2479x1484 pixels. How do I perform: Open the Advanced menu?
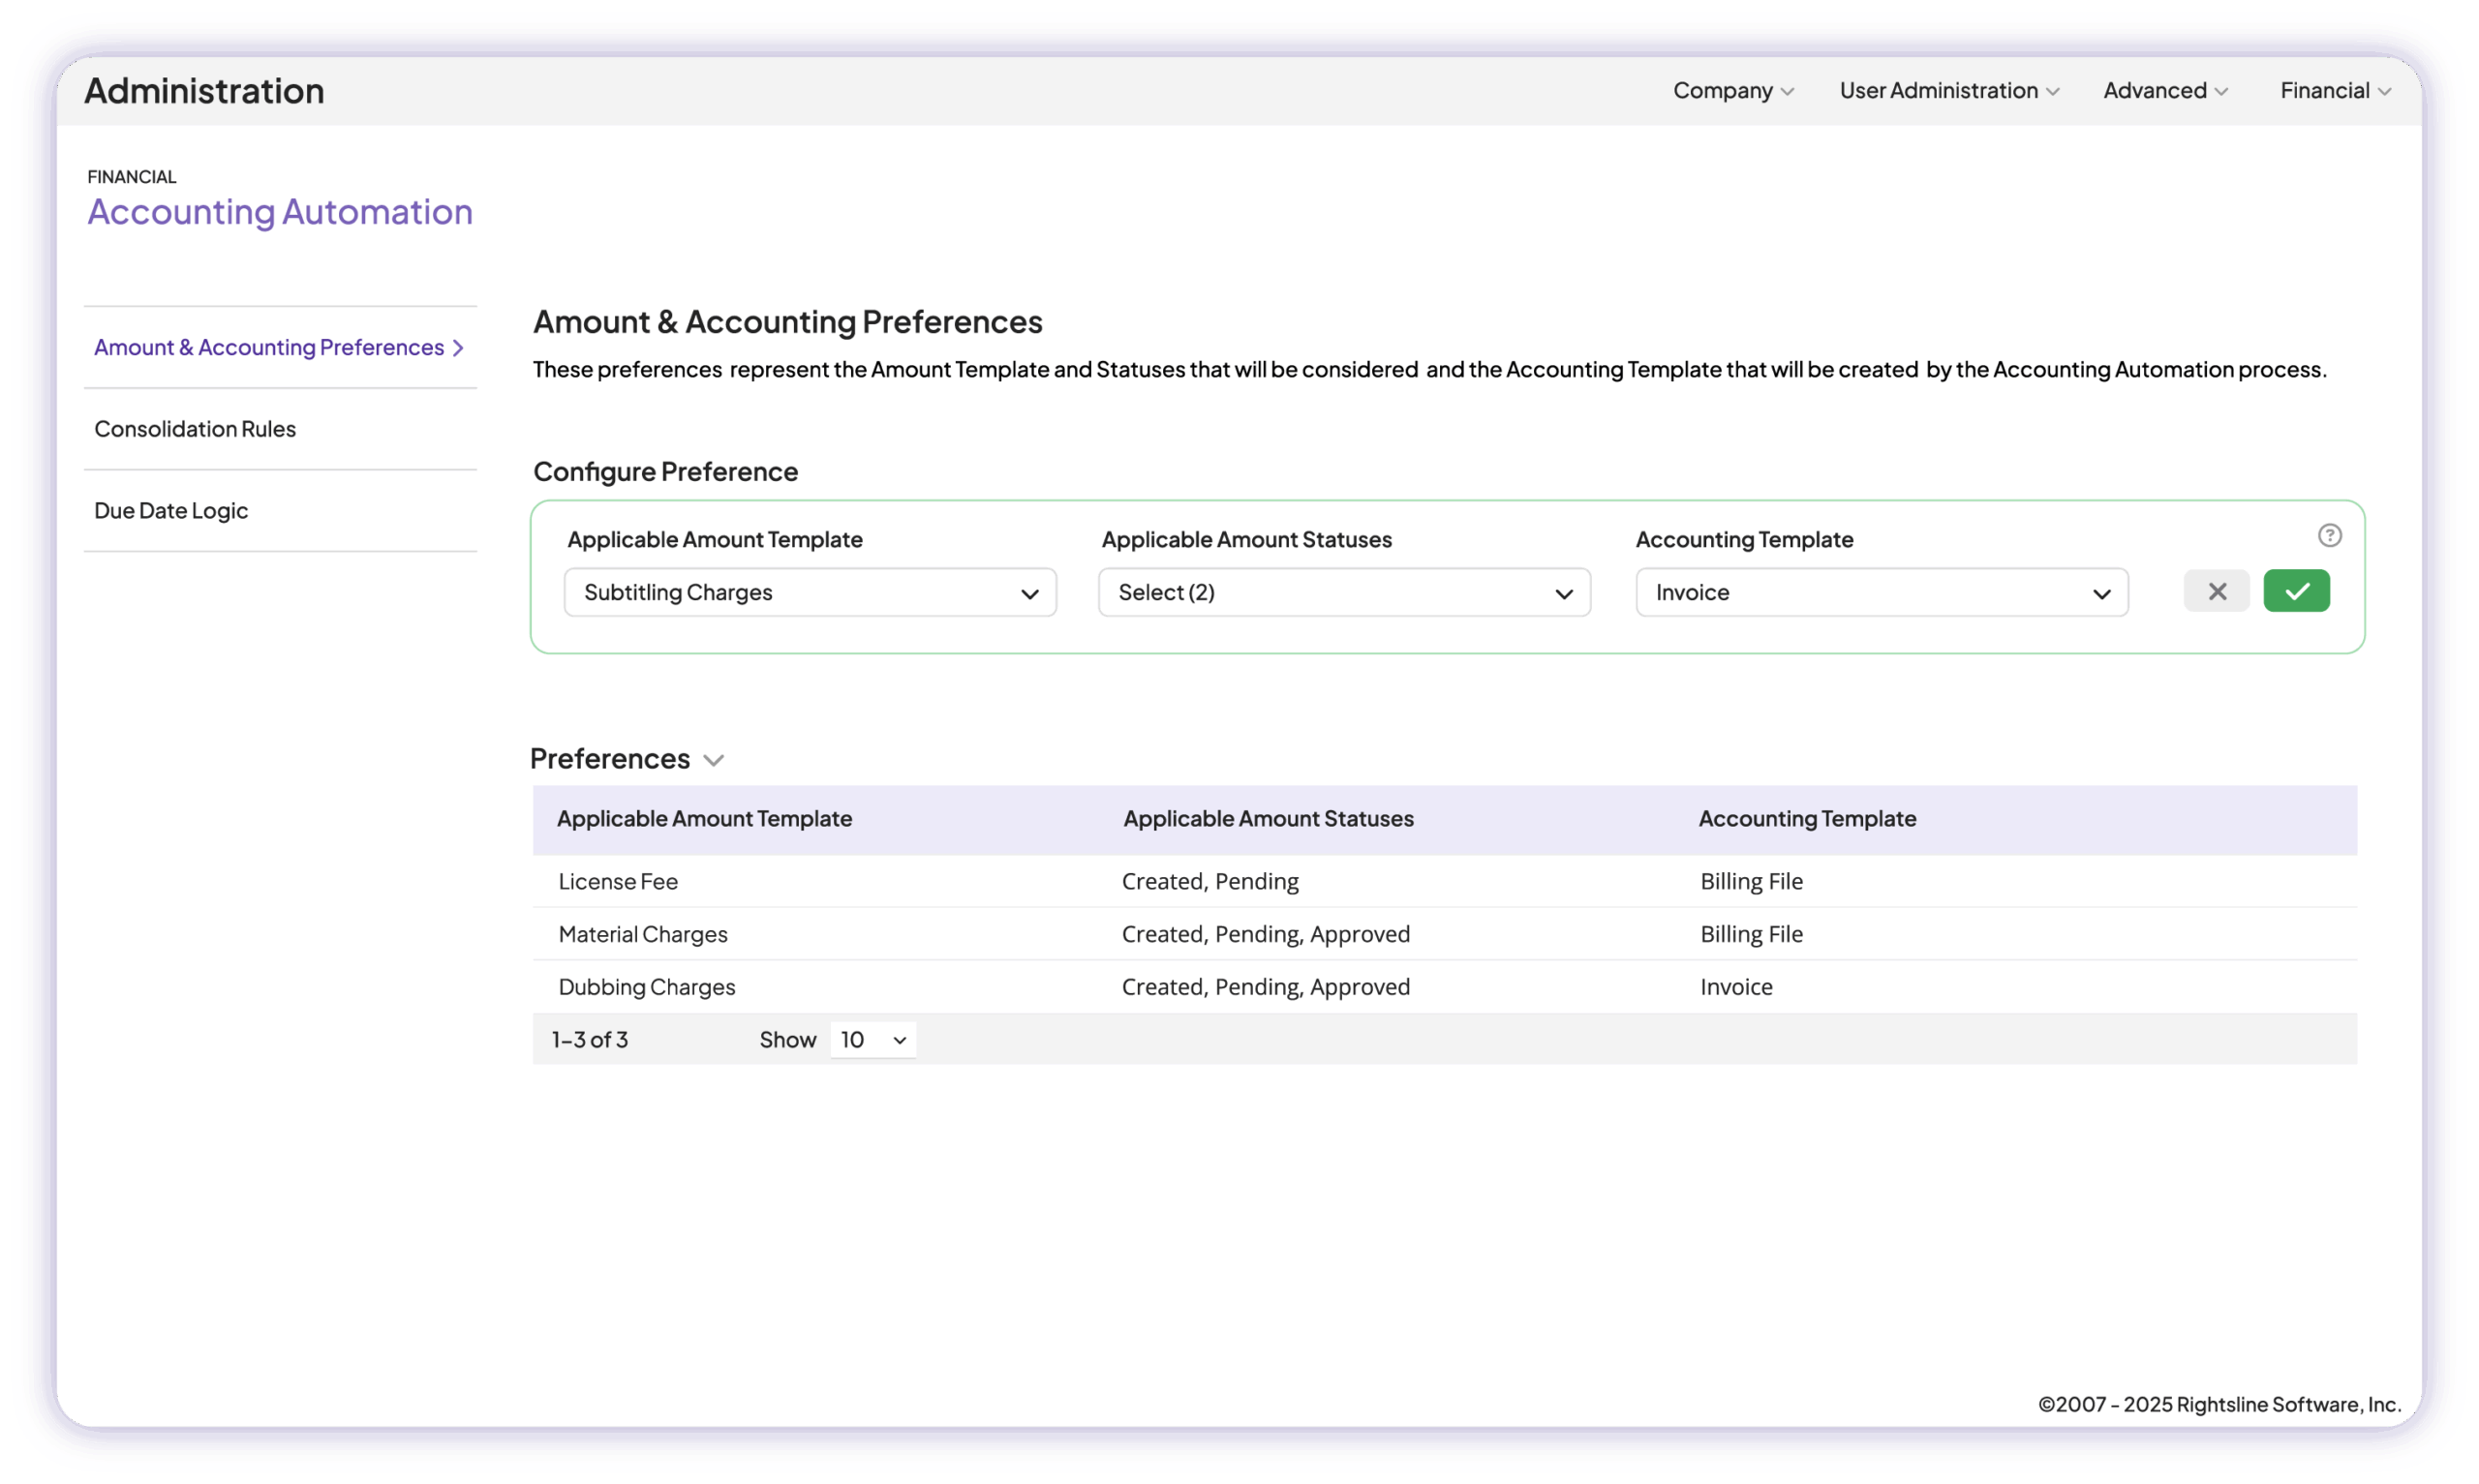click(2164, 91)
